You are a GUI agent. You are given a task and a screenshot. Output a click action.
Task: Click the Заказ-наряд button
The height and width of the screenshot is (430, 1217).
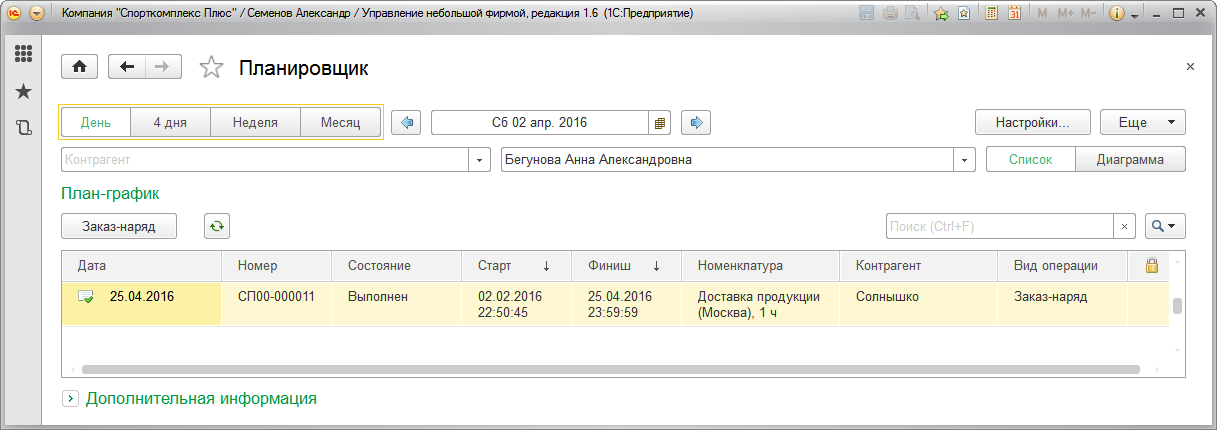[x=120, y=226]
